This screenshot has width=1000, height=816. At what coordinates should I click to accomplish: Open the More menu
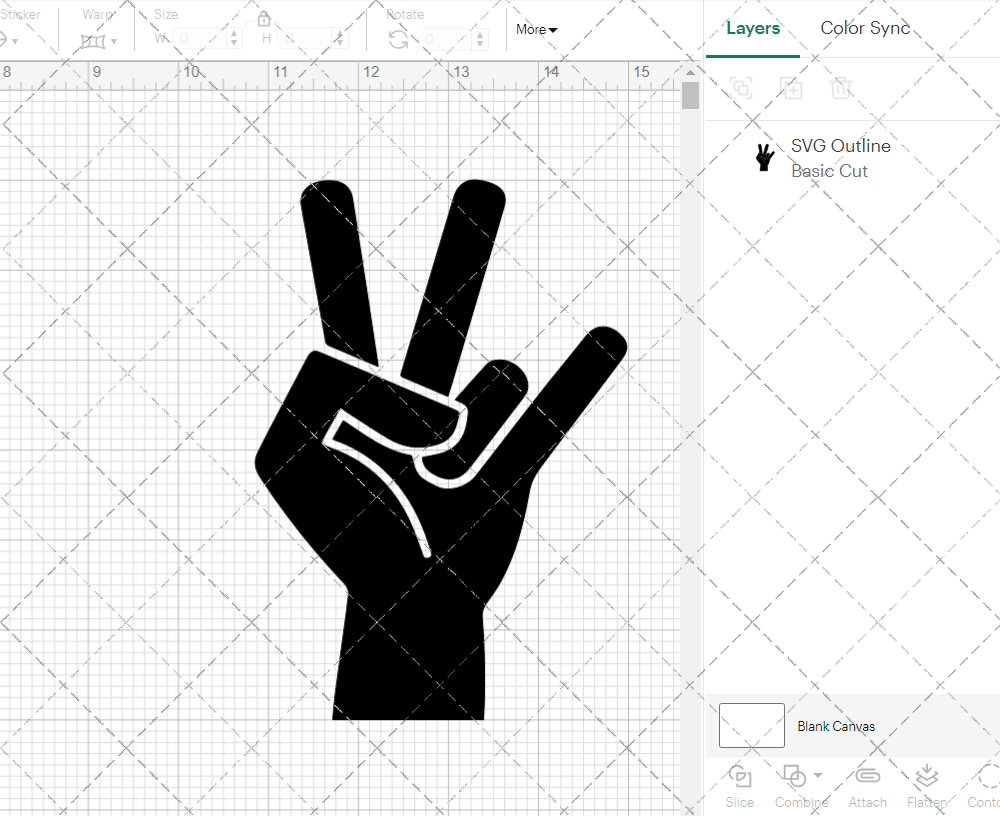(536, 30)
